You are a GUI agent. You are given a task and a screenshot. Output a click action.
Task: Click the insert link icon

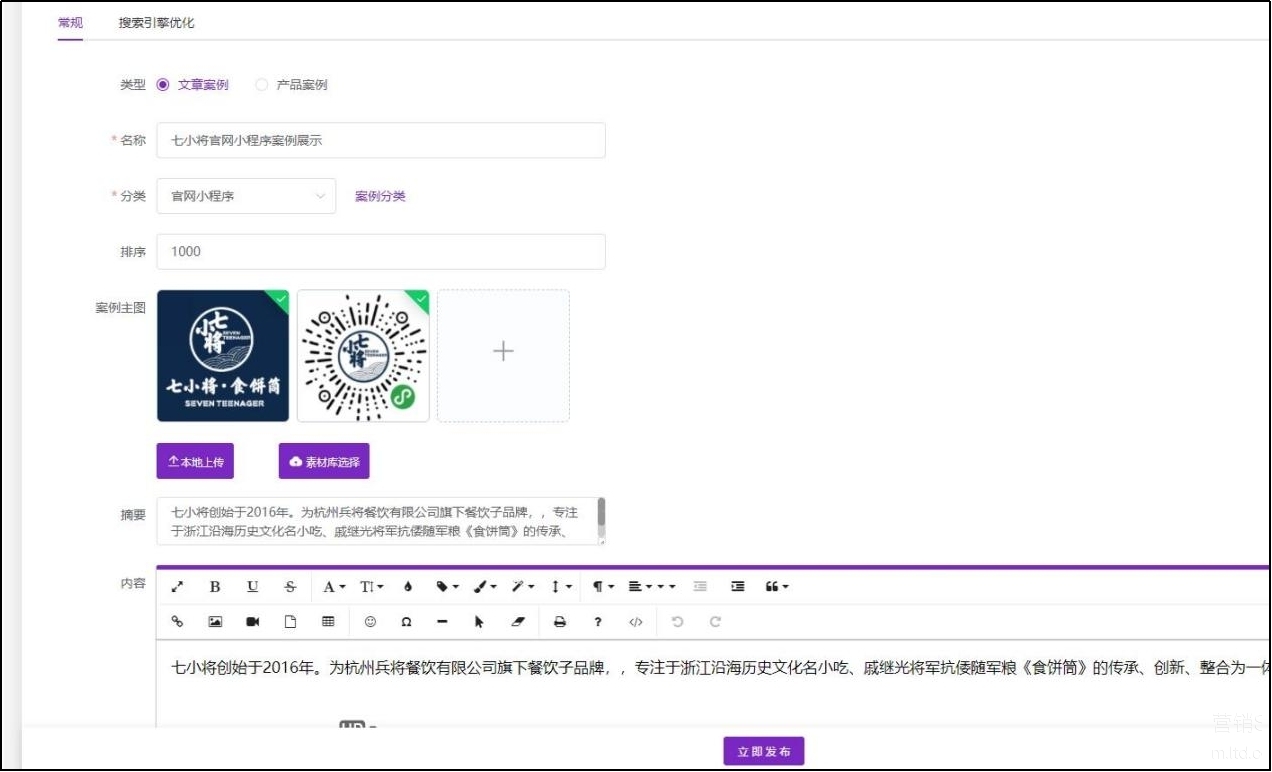tap(178, 622)
